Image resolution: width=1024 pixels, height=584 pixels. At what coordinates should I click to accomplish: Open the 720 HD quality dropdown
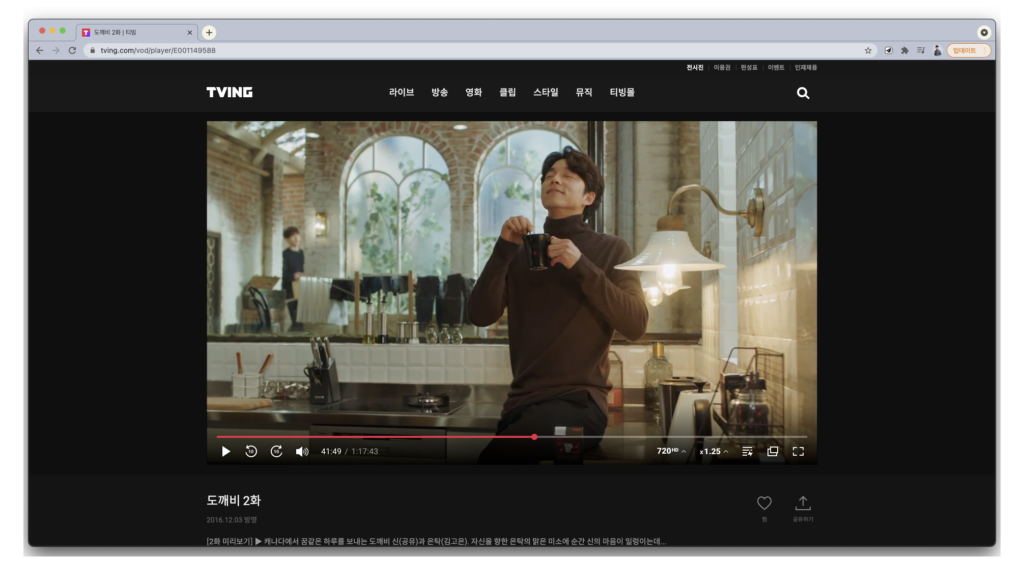pyautogui.click(x=671, y=451)
